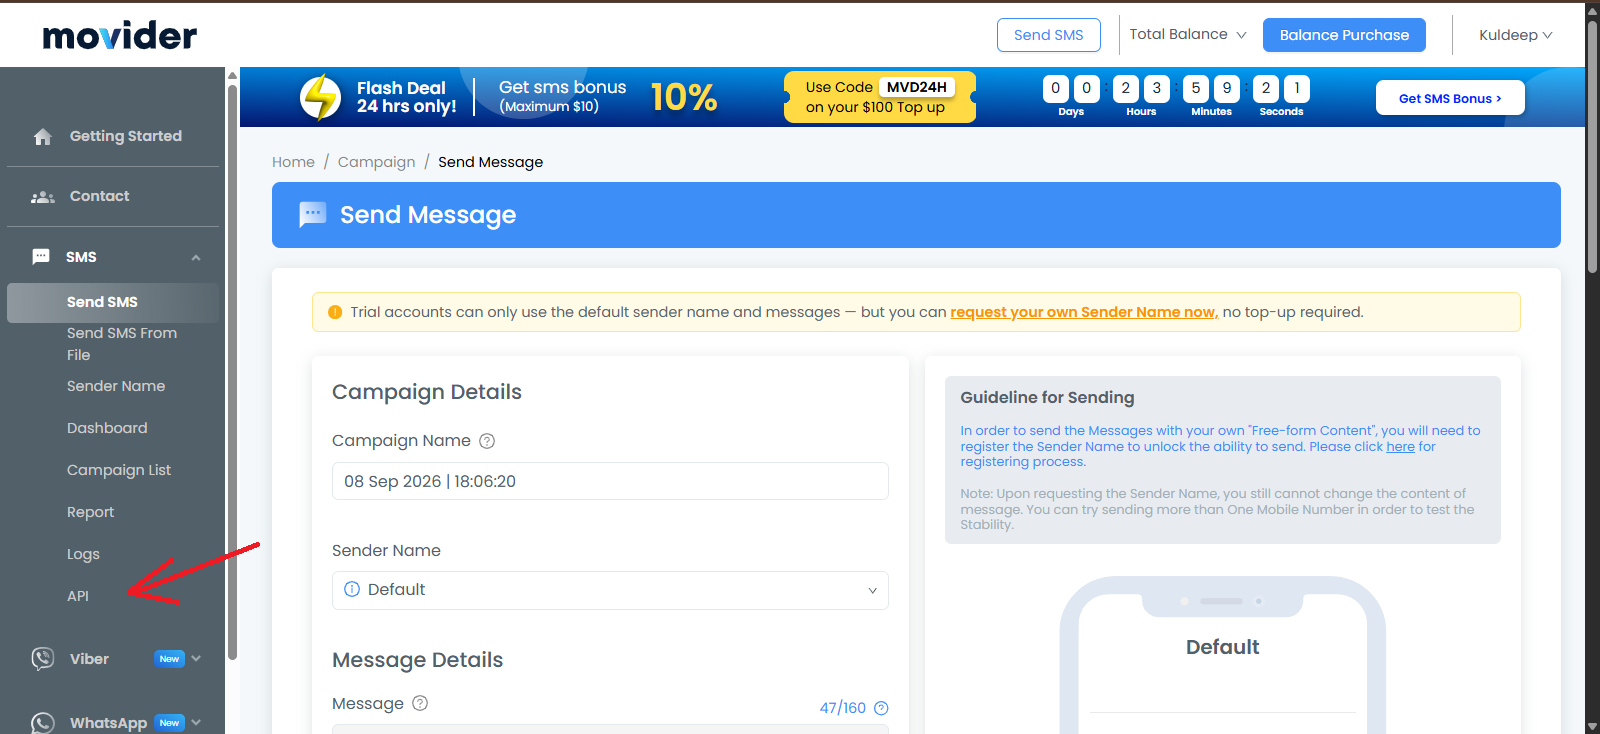Click the SMS chat bubble icon

click(41, 257)
